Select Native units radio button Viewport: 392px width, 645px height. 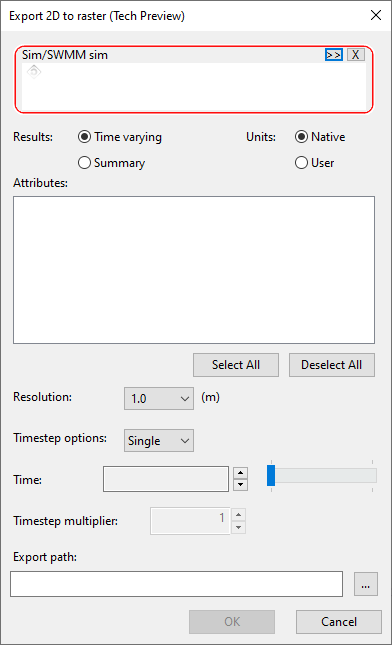tap(320, 137)
